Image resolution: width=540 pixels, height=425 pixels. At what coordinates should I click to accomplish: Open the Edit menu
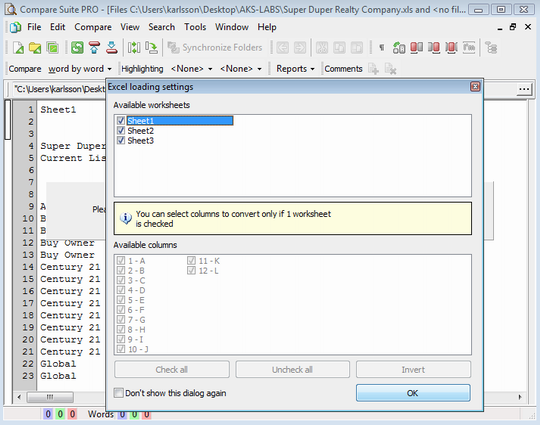tap(57, 27)
